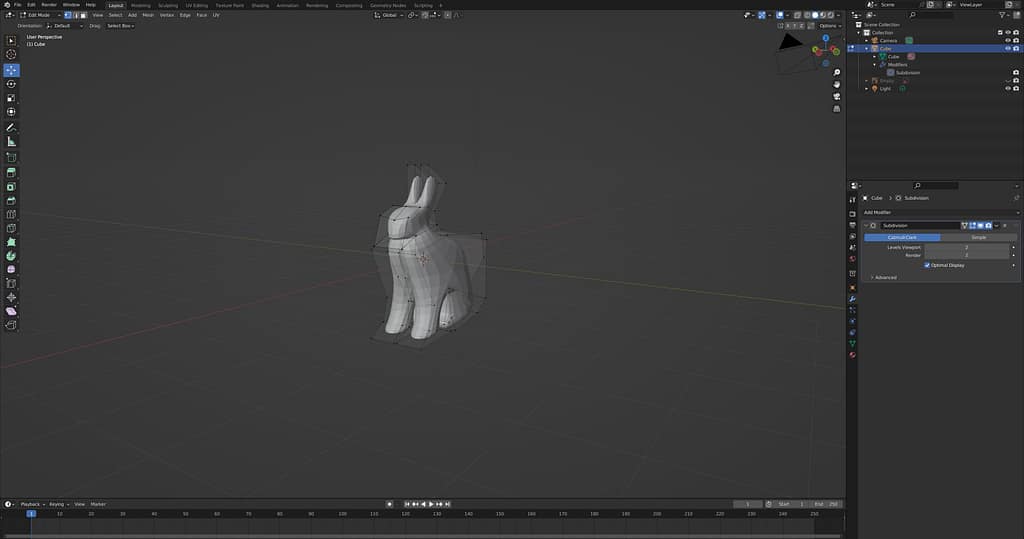Open the Modifiers wrench properties tab
This screenshot has height=539, width=1024.
[x=852, y=299]
